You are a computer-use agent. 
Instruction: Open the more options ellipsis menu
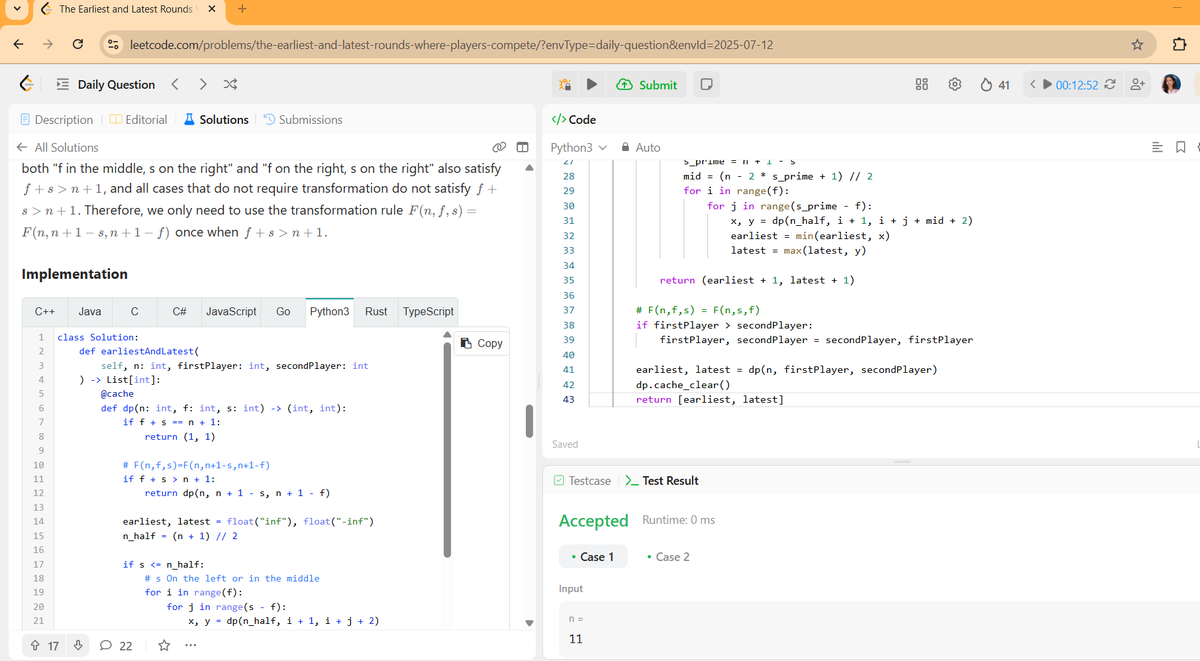190,645
